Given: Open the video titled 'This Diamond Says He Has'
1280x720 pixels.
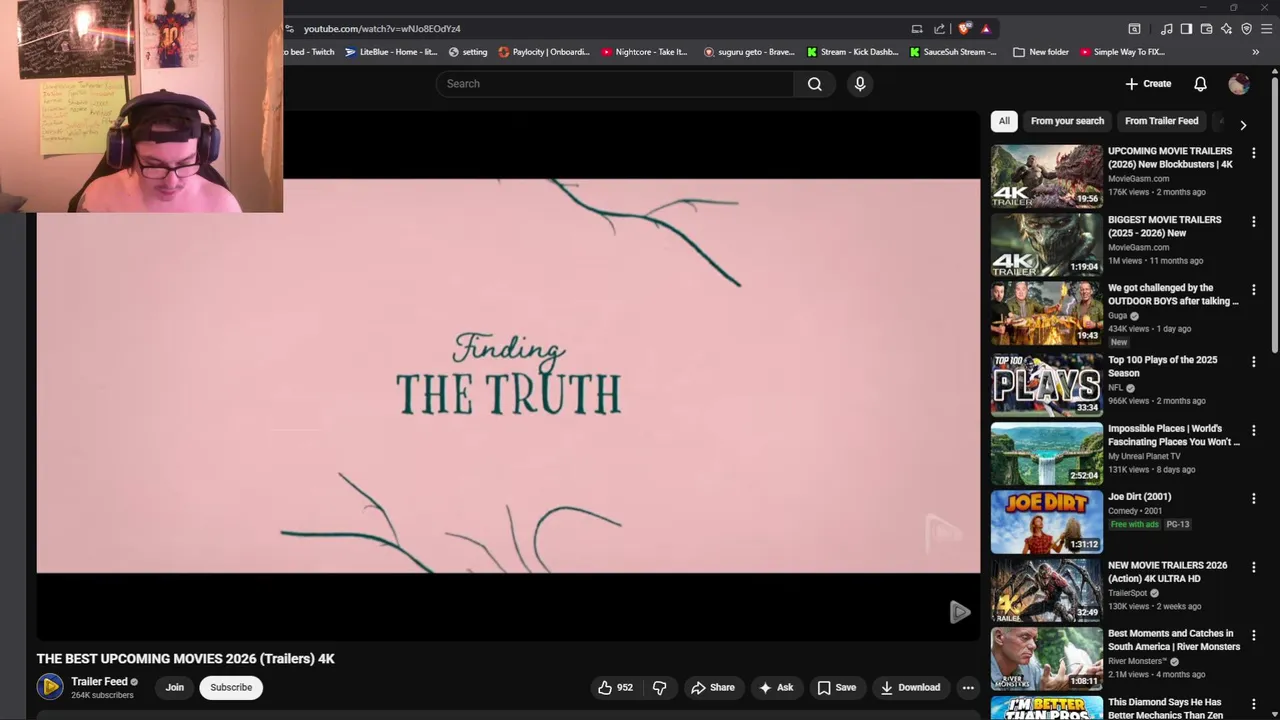Looking at the screenshot, I should click(x=1164, y=708).
